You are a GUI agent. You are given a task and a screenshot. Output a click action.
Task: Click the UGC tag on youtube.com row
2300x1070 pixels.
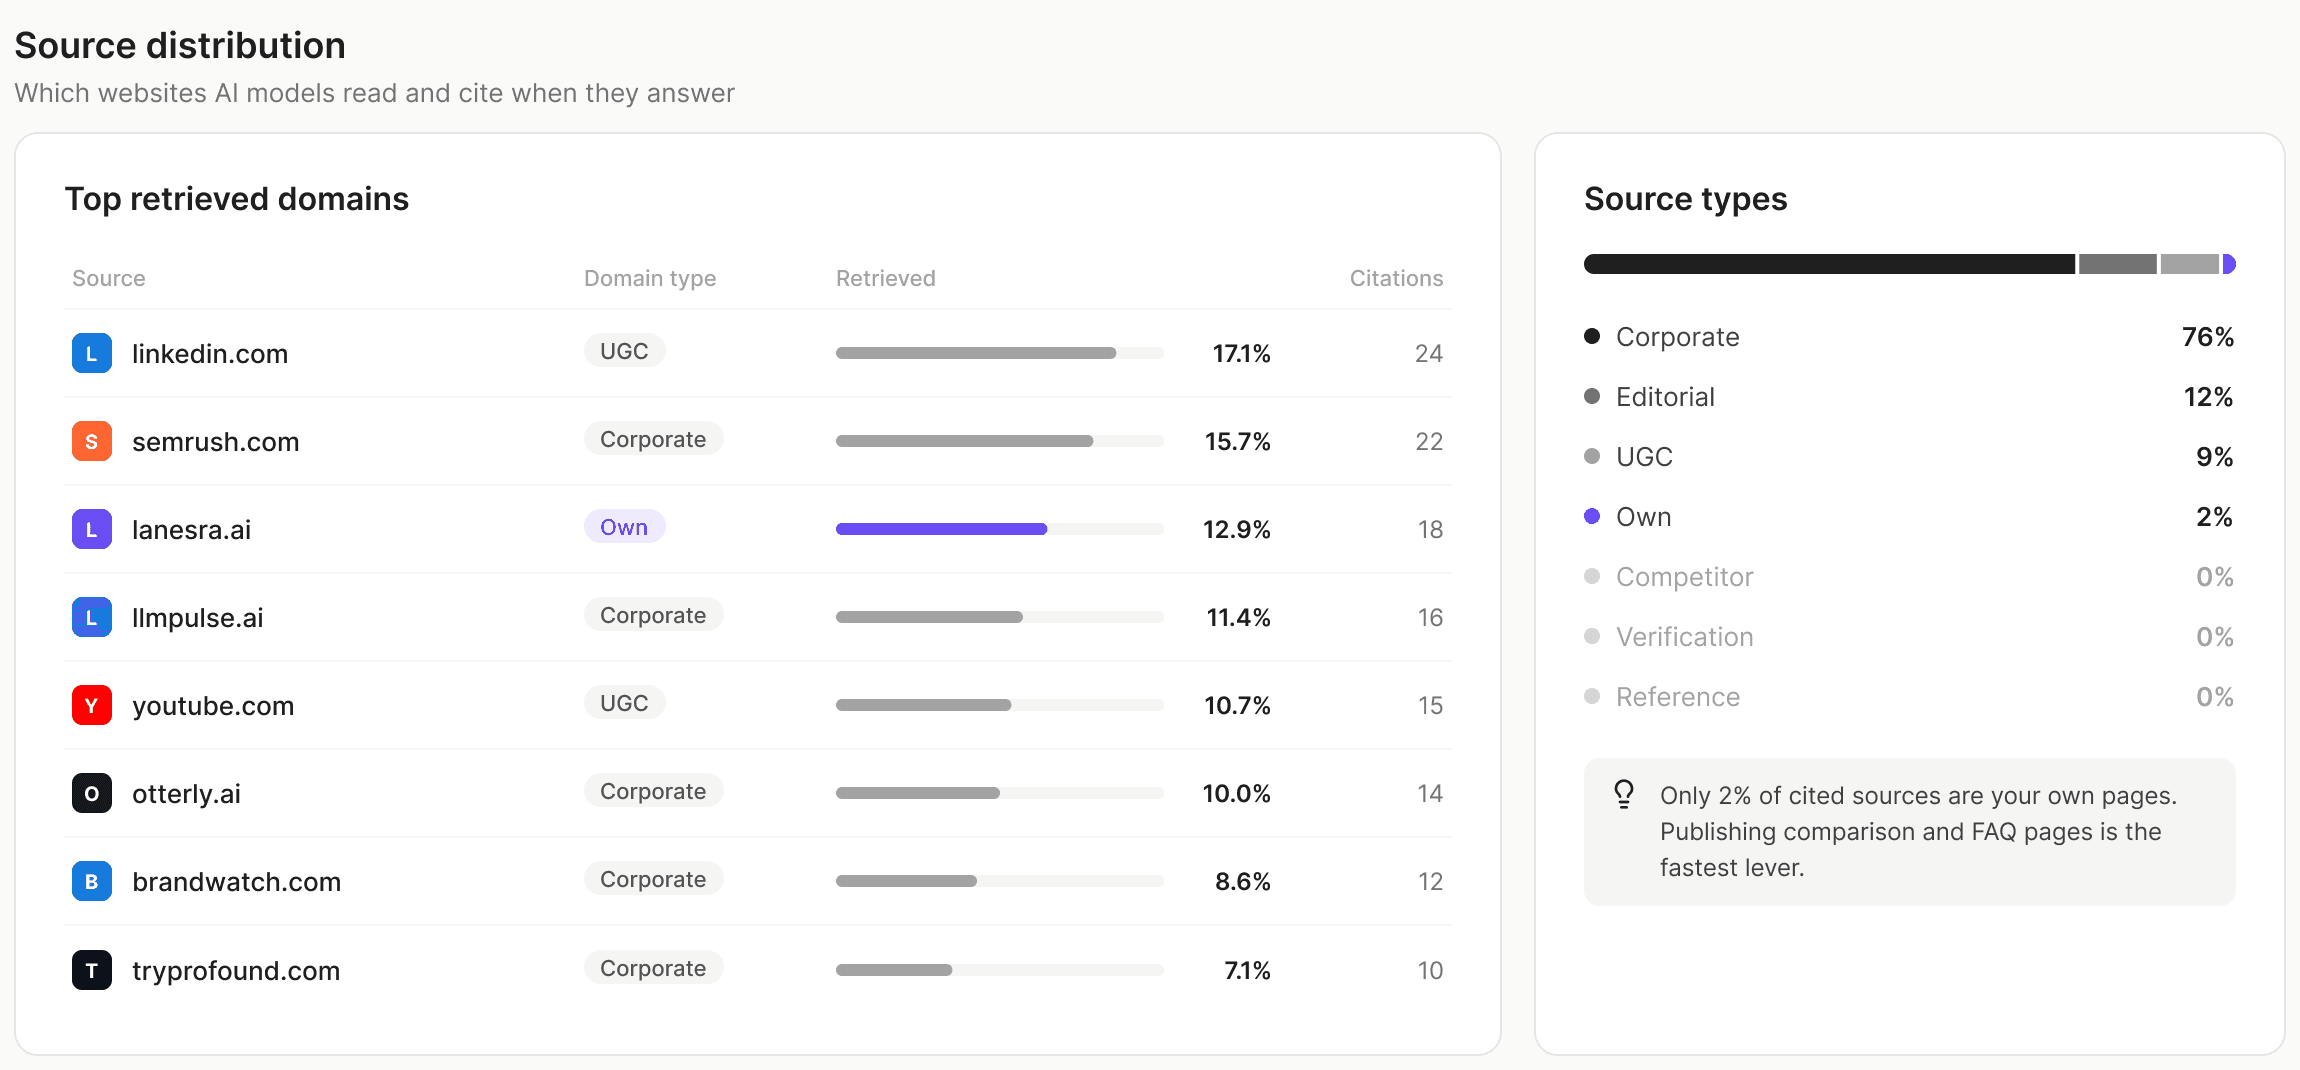pos(624,703)
